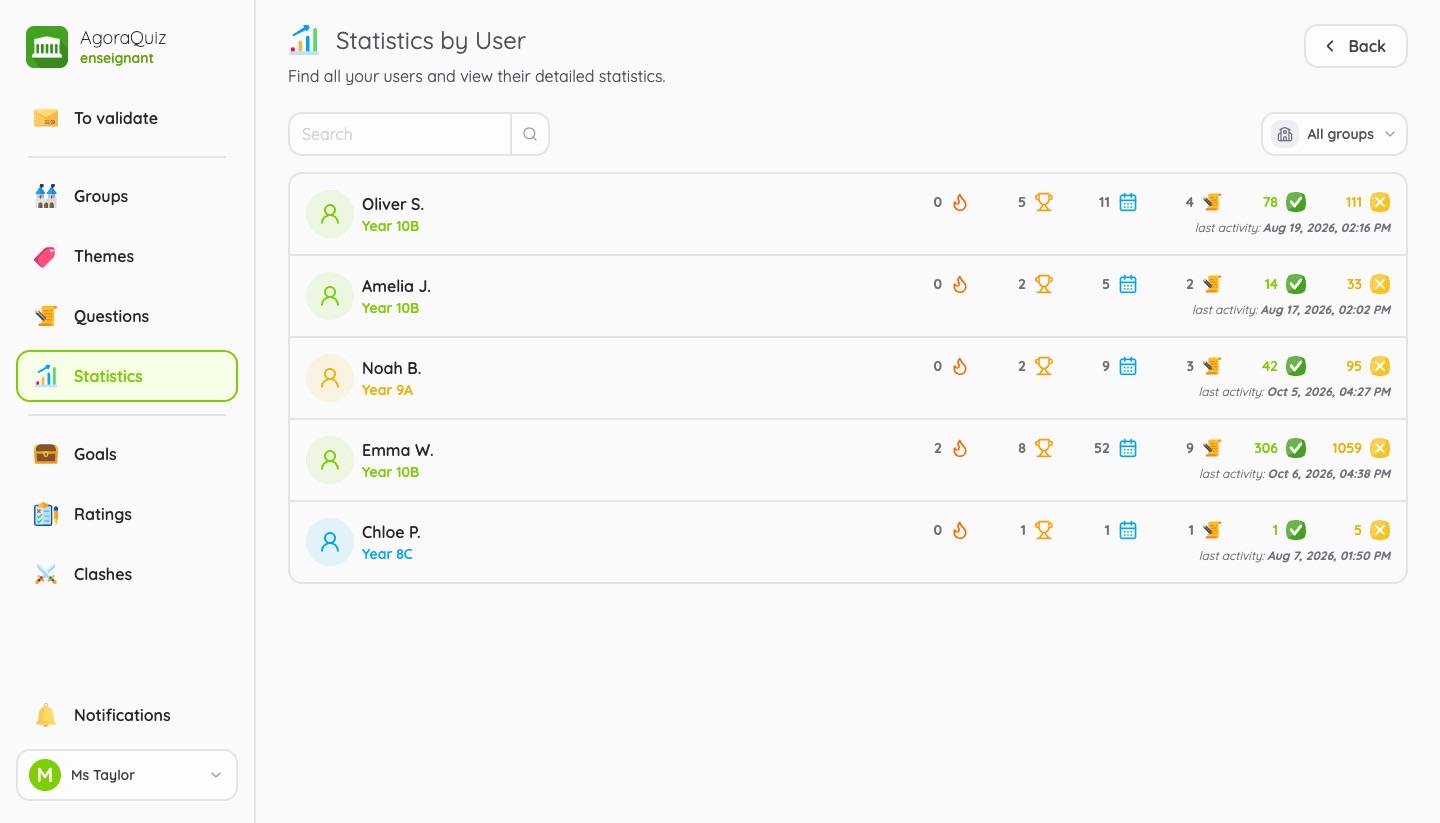Click Emma W.'s flame streak icon

click(960, 448)
